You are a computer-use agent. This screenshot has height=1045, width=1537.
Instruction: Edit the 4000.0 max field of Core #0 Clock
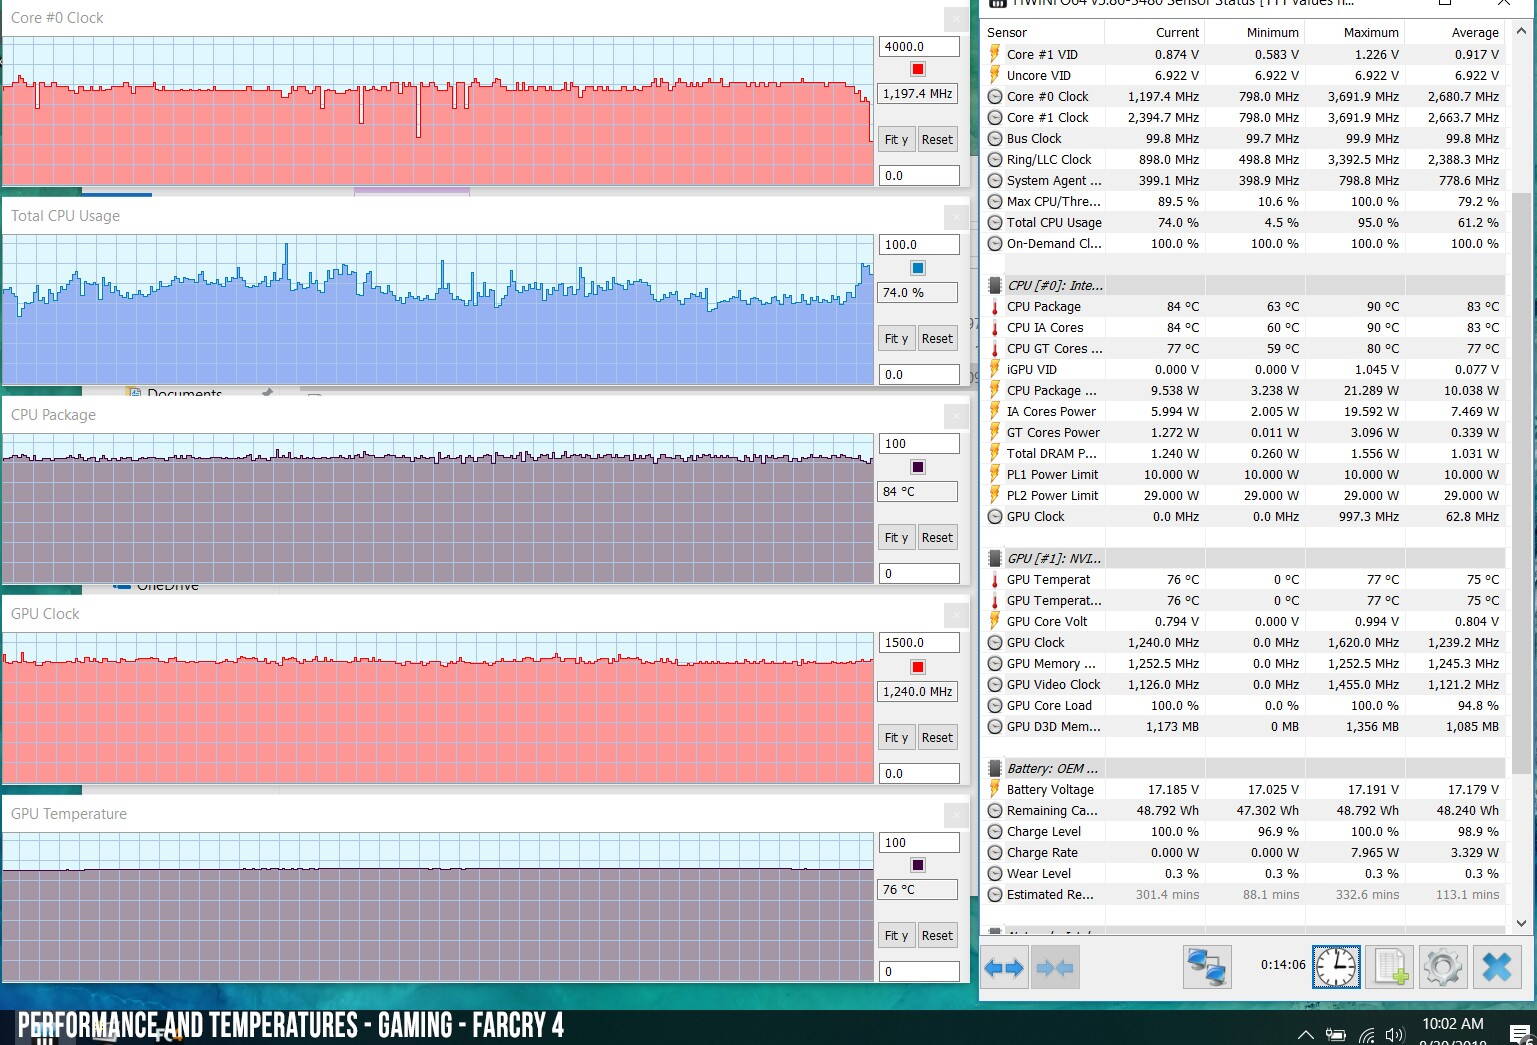(x=918, y=46)
